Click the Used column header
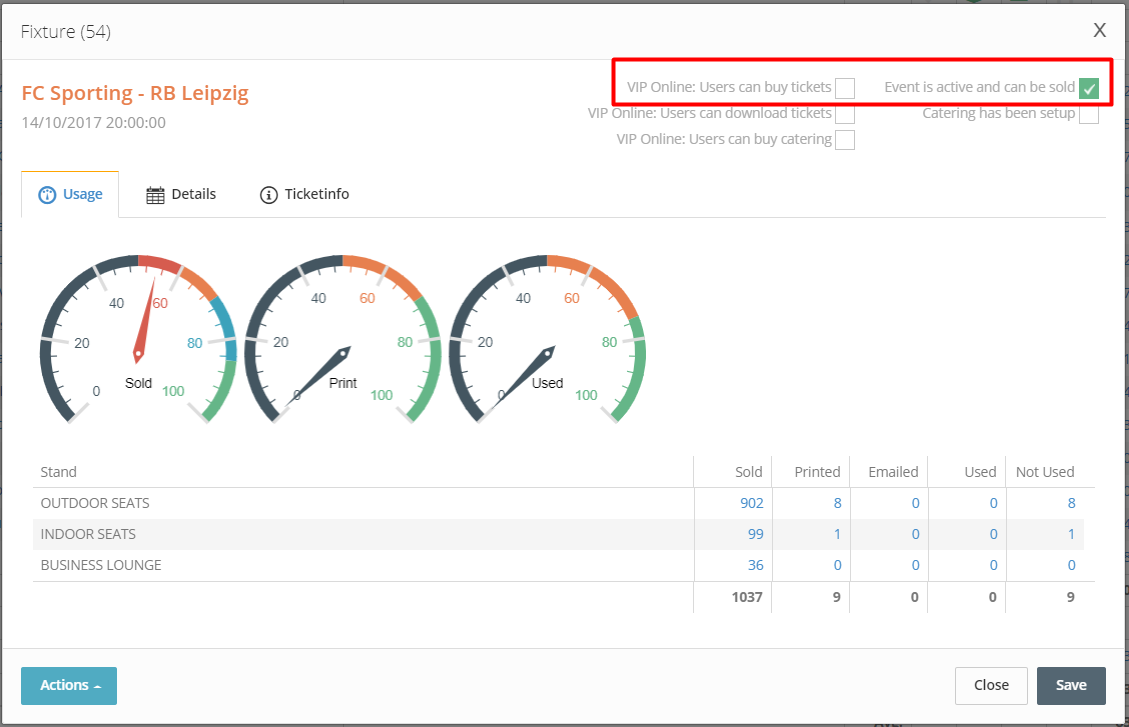Screen dimensions: 1129x727 (980, 472)
